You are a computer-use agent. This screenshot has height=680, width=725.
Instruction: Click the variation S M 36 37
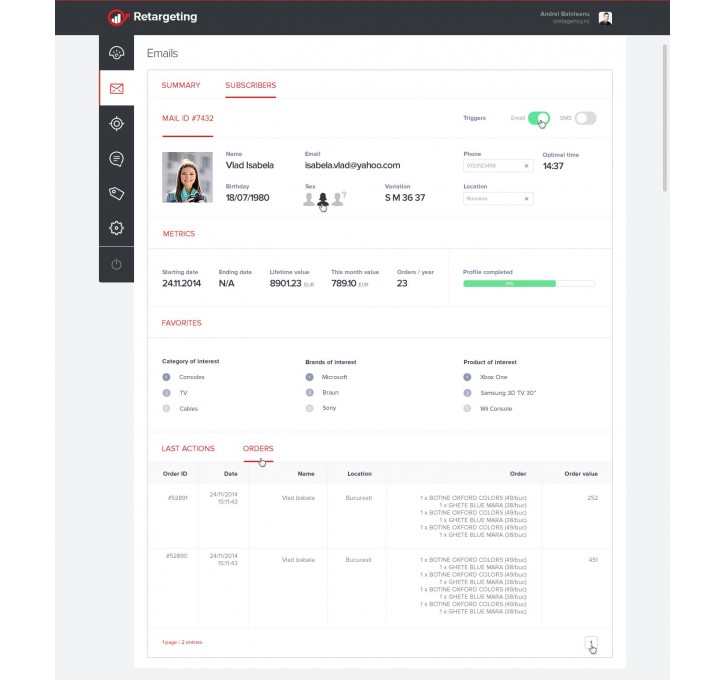(x=405, y=198)
